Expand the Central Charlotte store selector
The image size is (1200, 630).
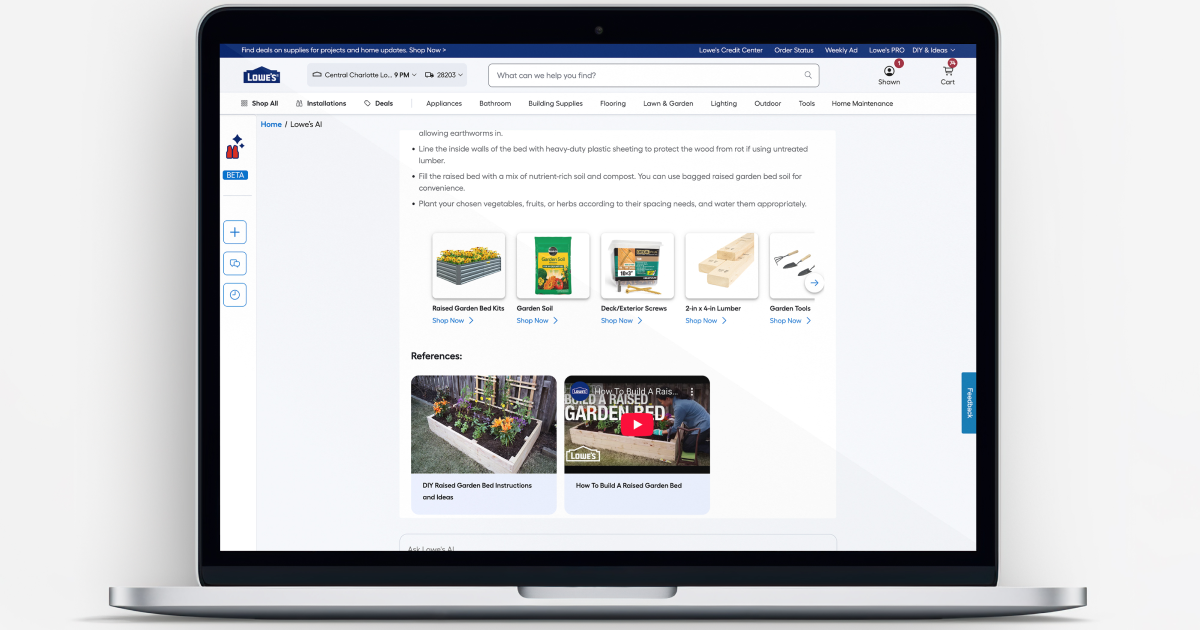[x=364, y=75]
